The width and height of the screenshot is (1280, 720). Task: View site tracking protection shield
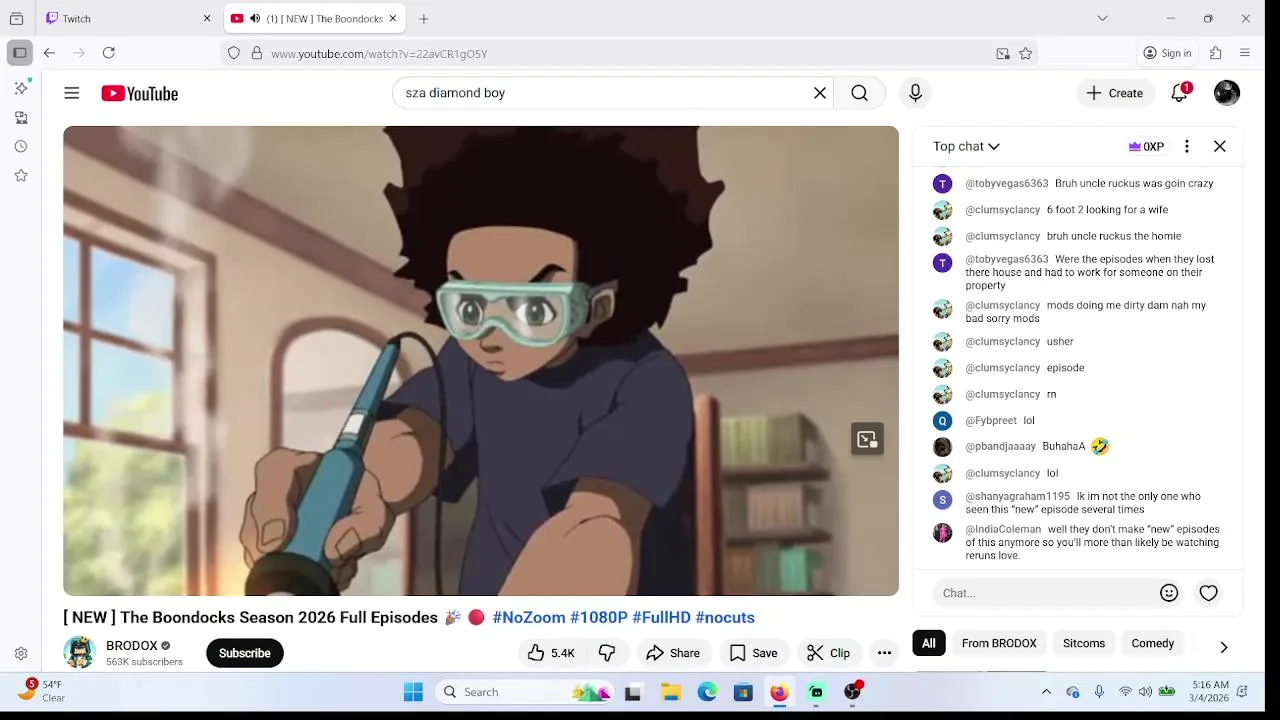click(234, 54)
